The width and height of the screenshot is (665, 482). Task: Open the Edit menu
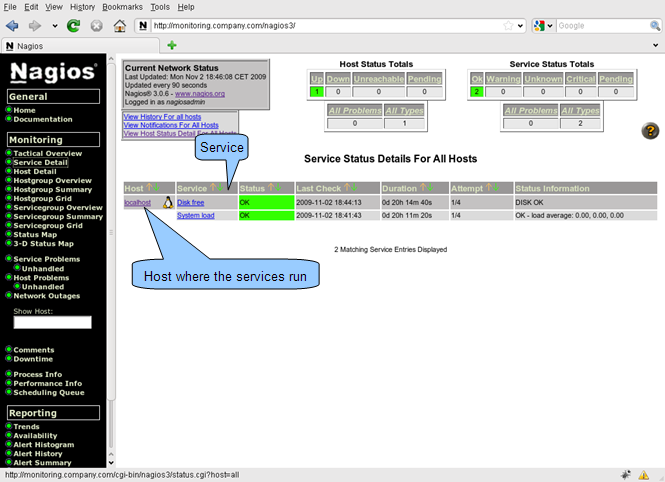tap(31, 7)
